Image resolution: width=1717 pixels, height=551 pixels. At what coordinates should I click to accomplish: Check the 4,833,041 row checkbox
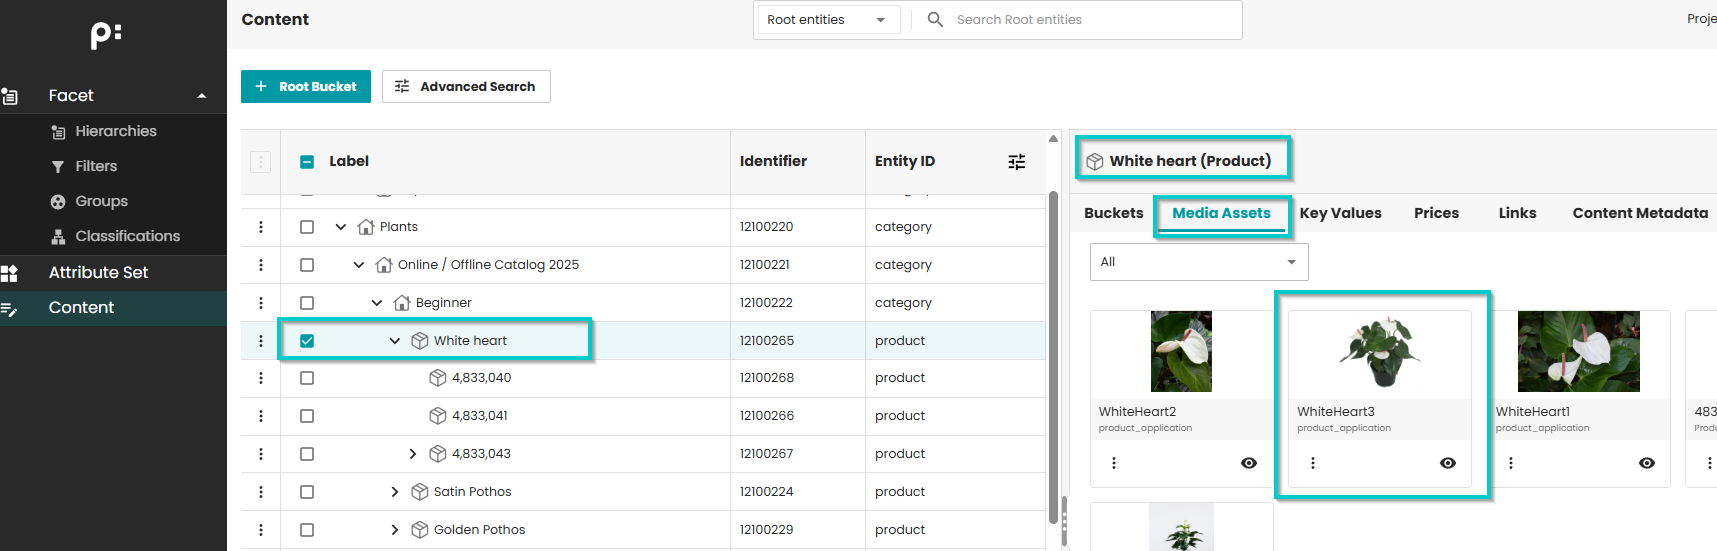tap(307, 416)
